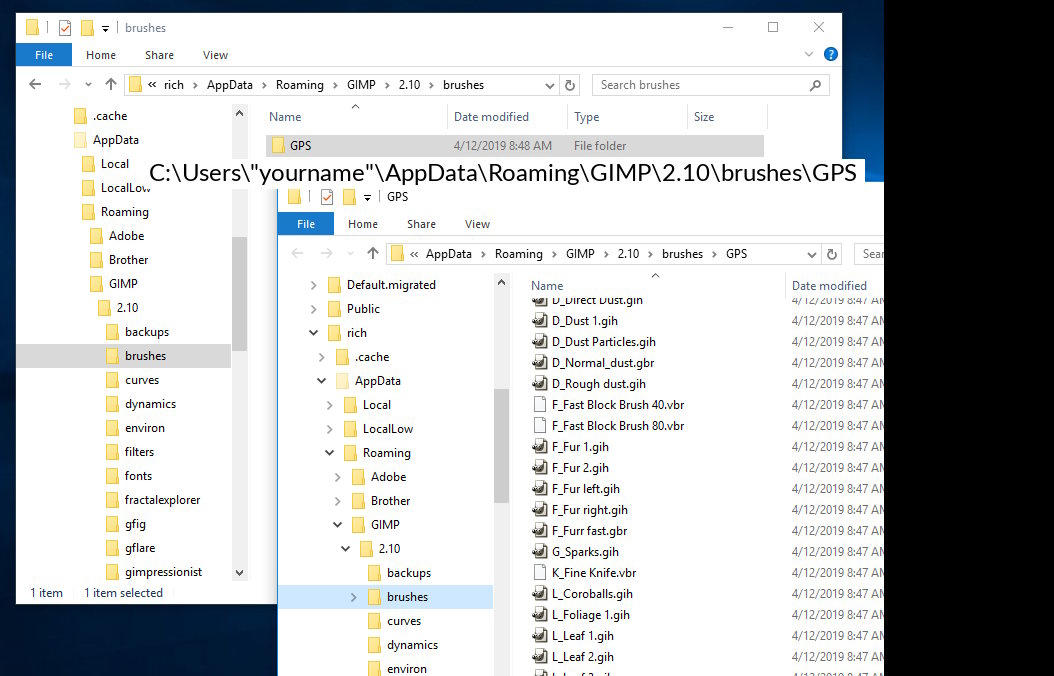The height and width of the screenshot is (676, 1054).
Task: Open Share tab in GPS window
Action: click(421, 224)
